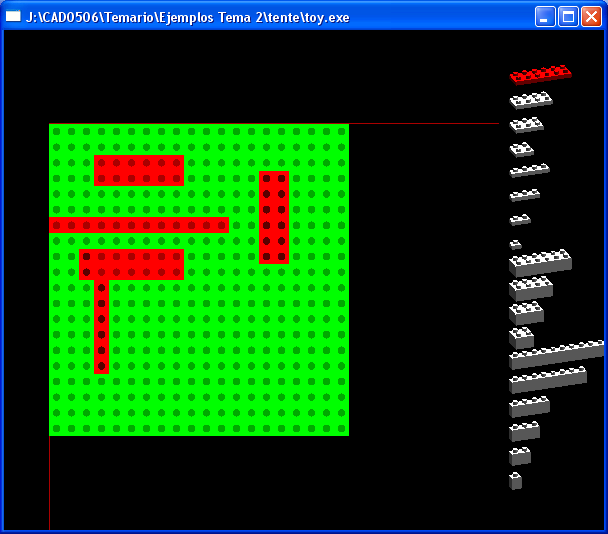Maximize the toy.exe window
Viewport: 608px width, 534px height.
point(568,17)
